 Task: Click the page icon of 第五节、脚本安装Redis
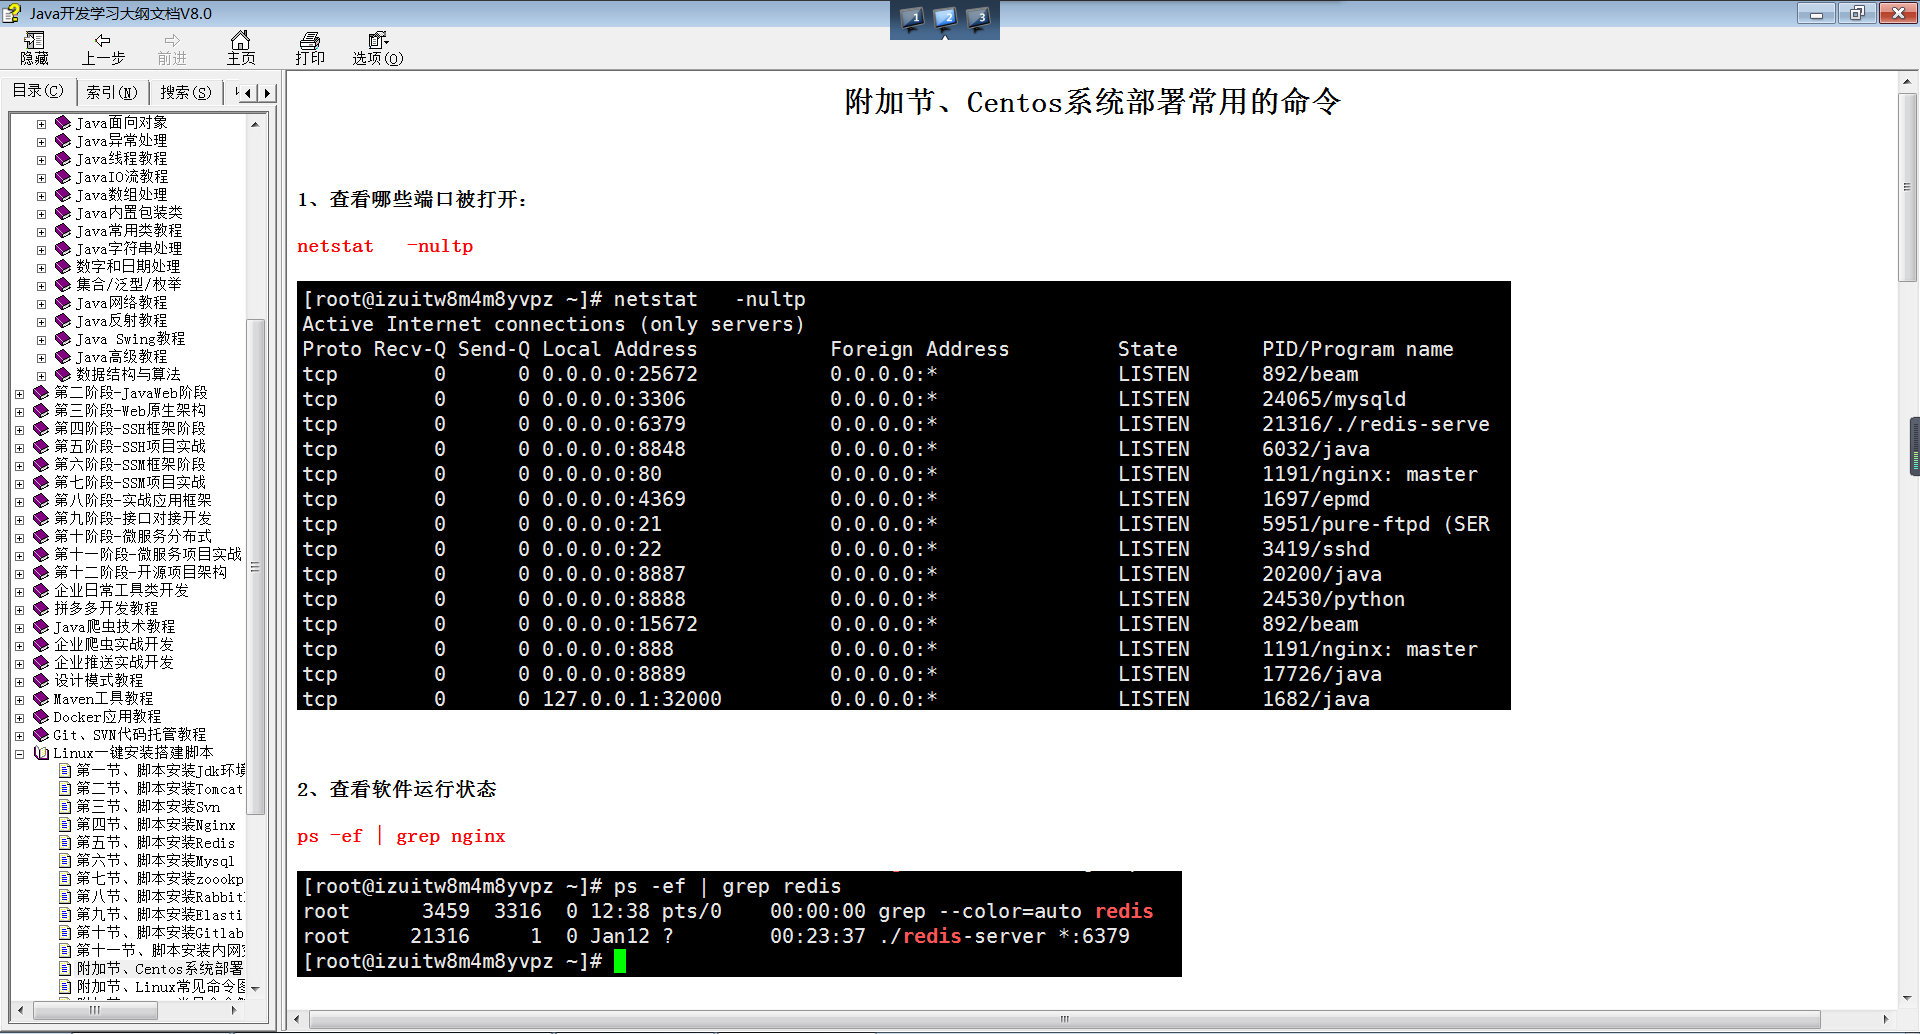(65, 843)
